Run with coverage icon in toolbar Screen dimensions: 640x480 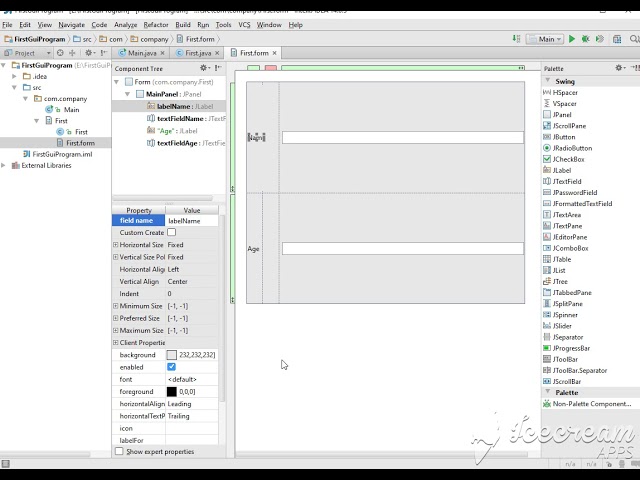pos(600,39)
